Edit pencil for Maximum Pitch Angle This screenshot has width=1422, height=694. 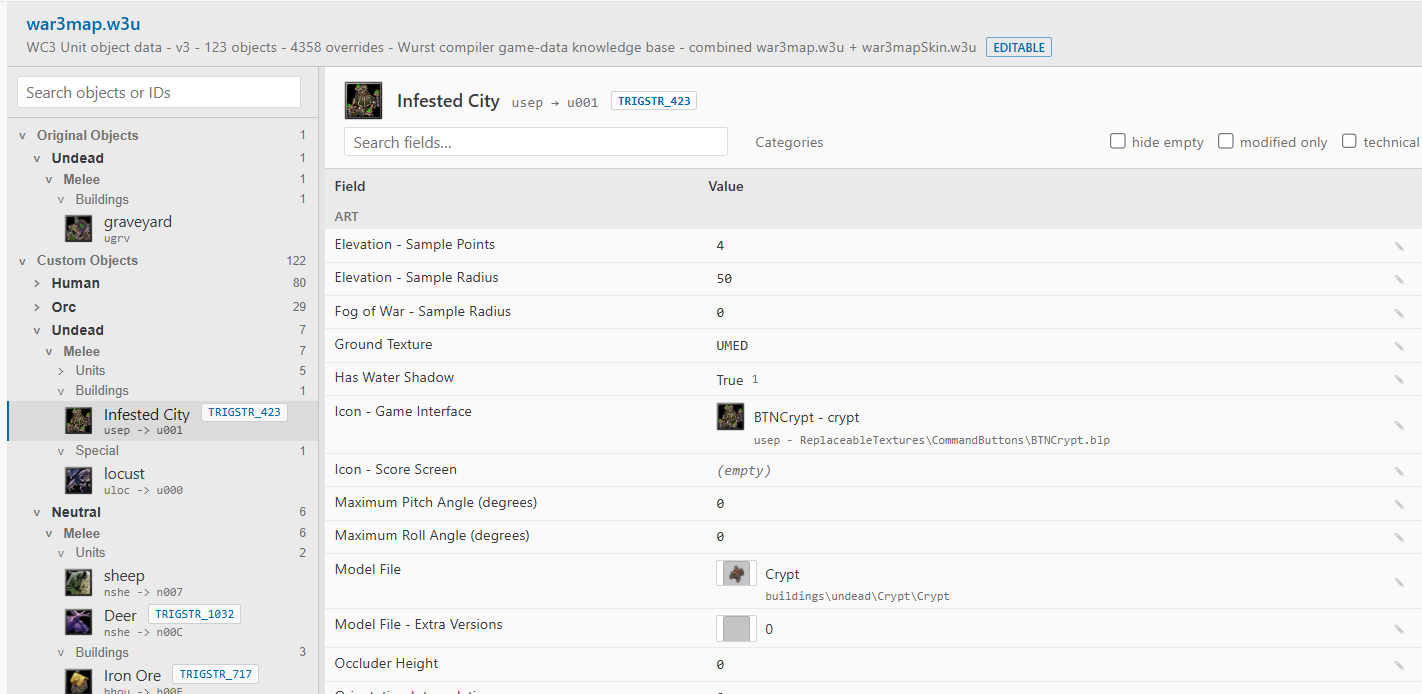coord(1399,504)
